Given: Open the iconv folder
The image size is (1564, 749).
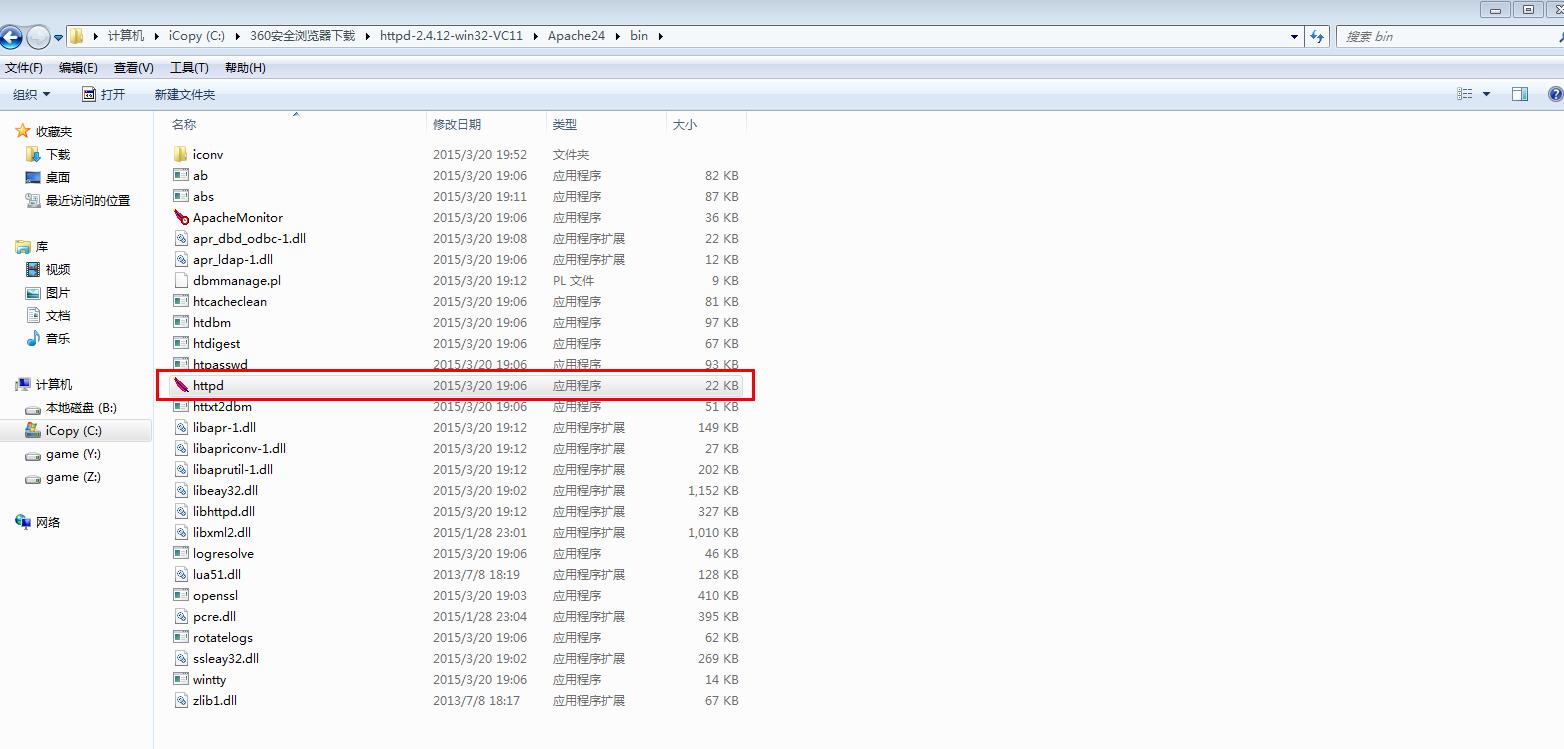Looking at the screenshot, I should [x=207, y=154].
